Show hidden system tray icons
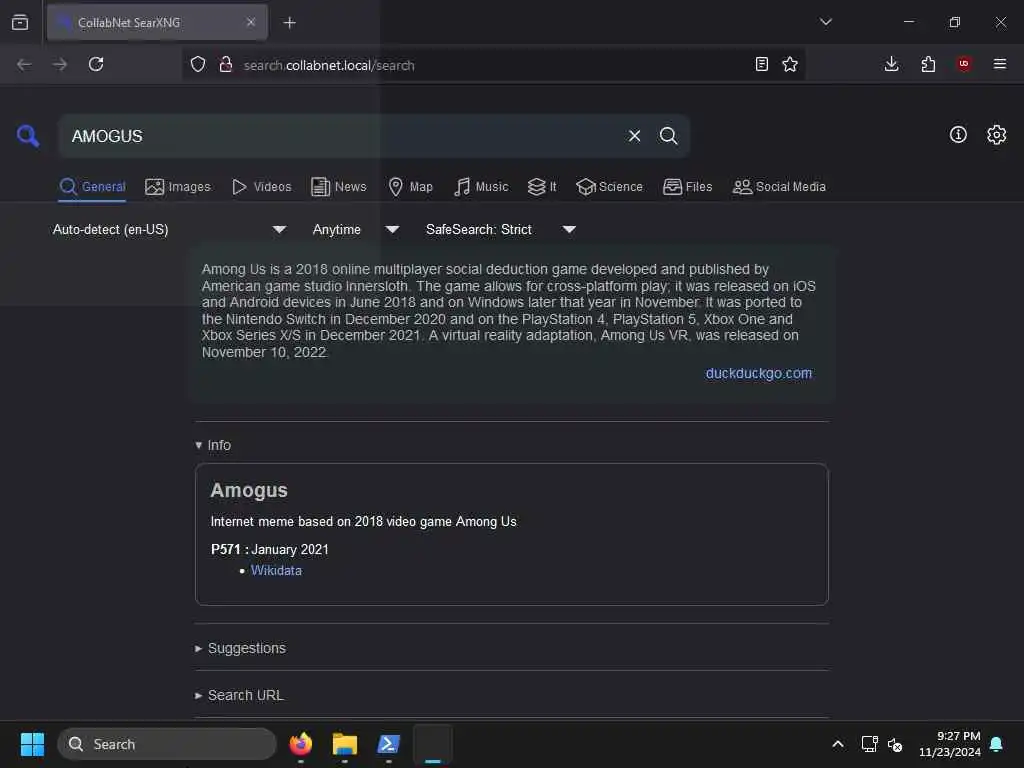Viewport: 1024px width, 768px height. [x=837, y=744]
